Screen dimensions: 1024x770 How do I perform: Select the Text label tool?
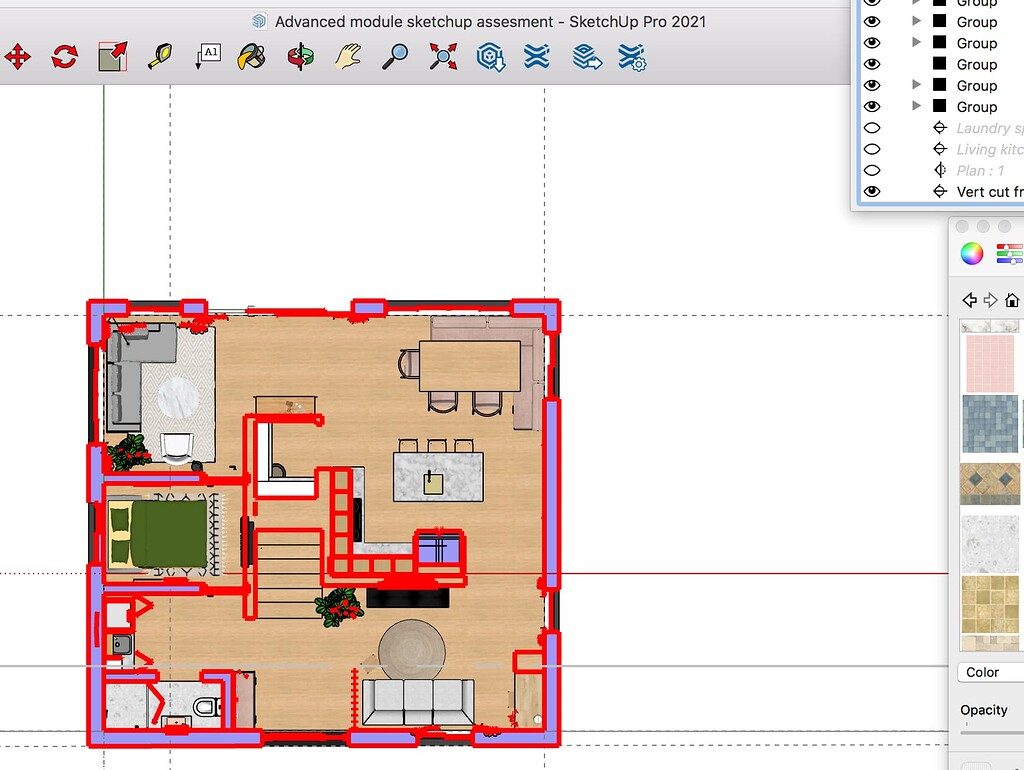point(208,57)
